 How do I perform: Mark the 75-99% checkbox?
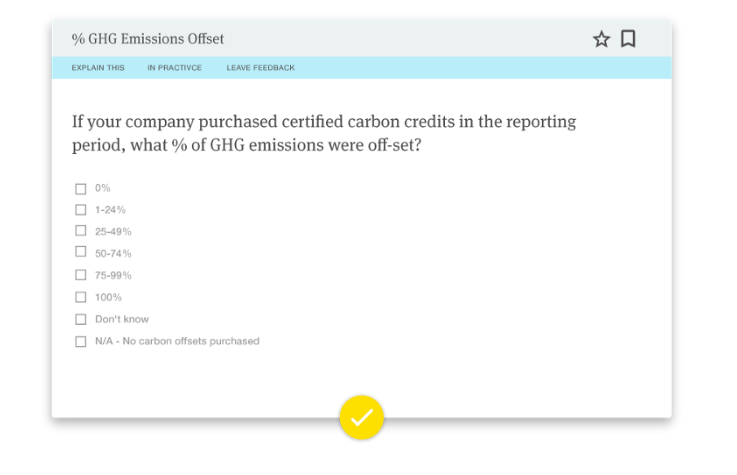pos(81,275)
